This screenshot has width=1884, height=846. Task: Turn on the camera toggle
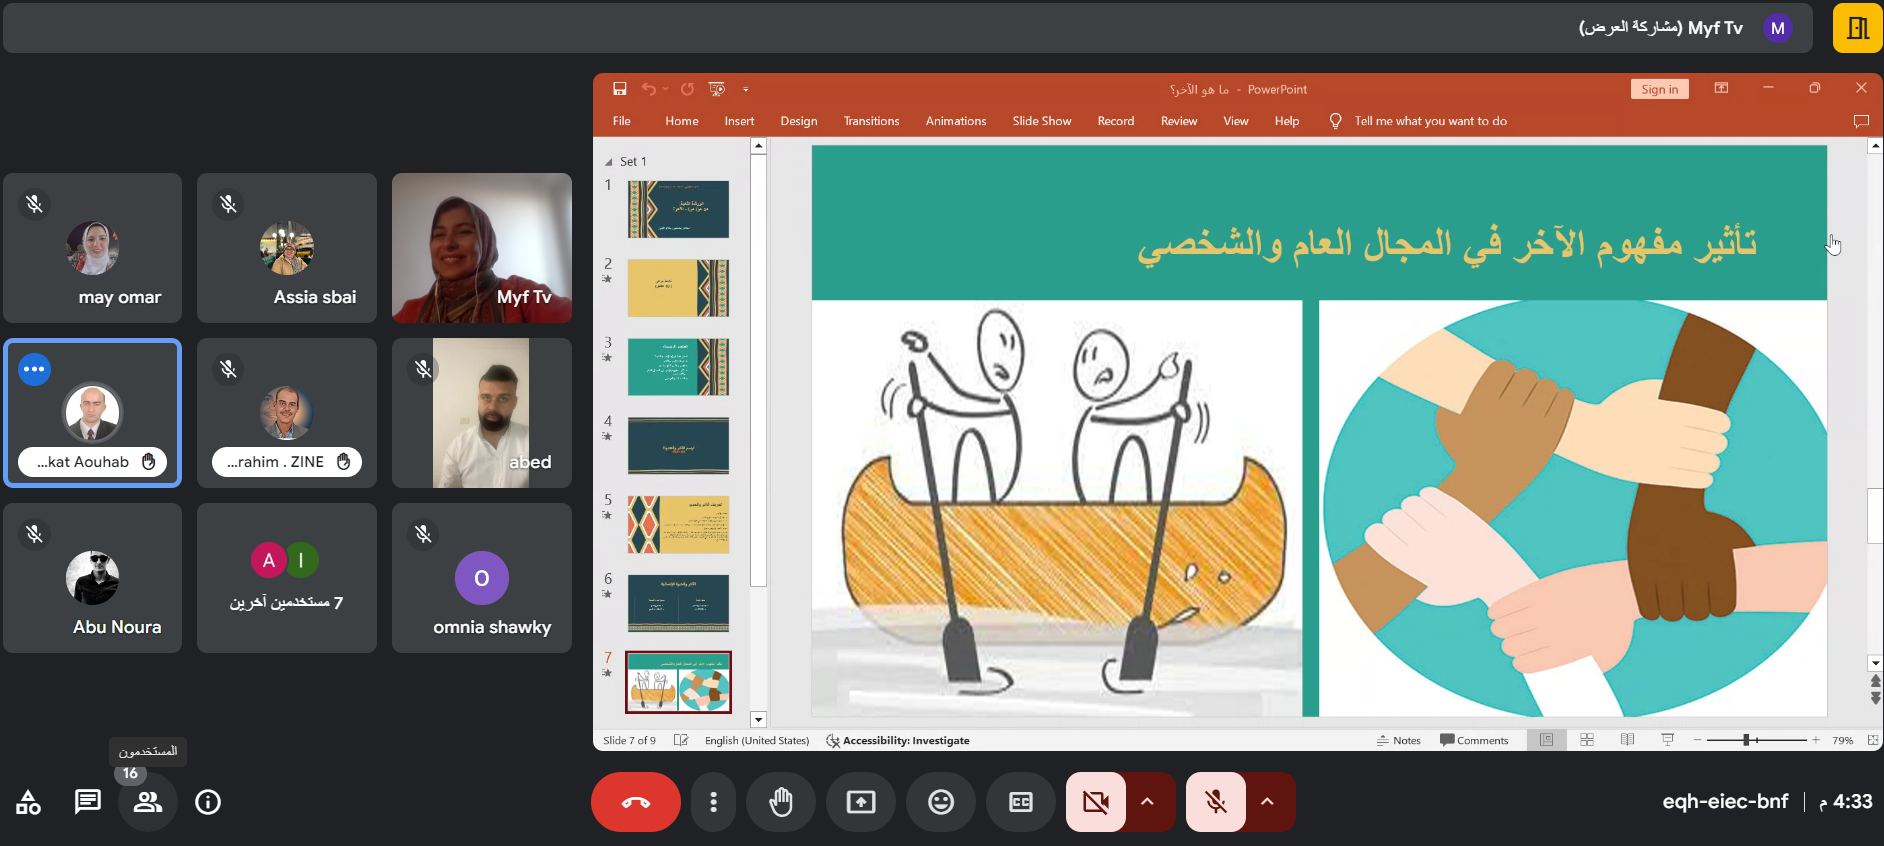click(x=1096, y=802)
